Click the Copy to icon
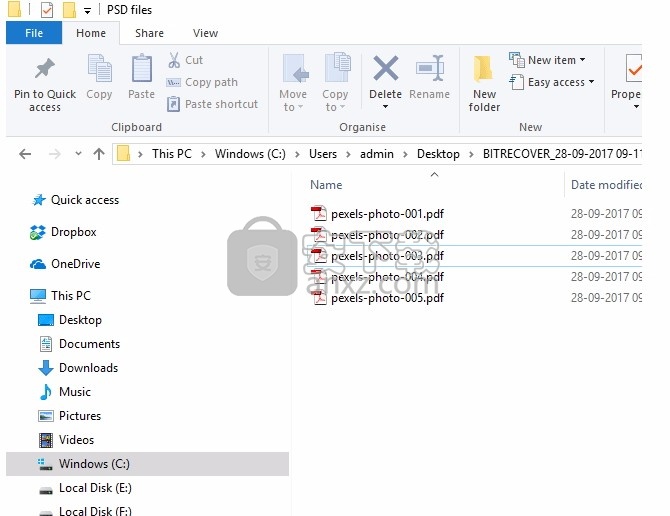The image size is (670, 516). click(337, 67)
